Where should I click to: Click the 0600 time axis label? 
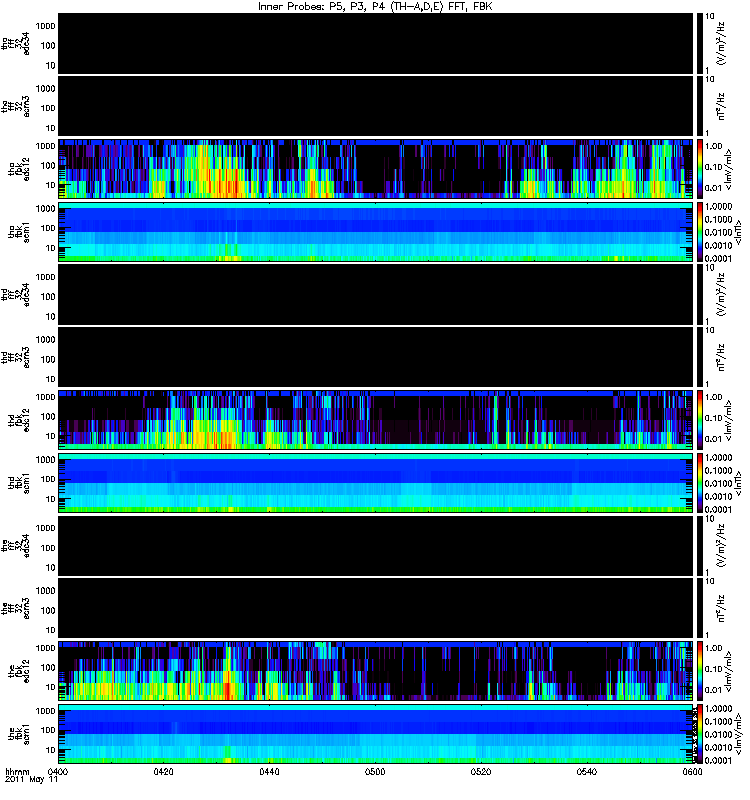tap(692, 771)
